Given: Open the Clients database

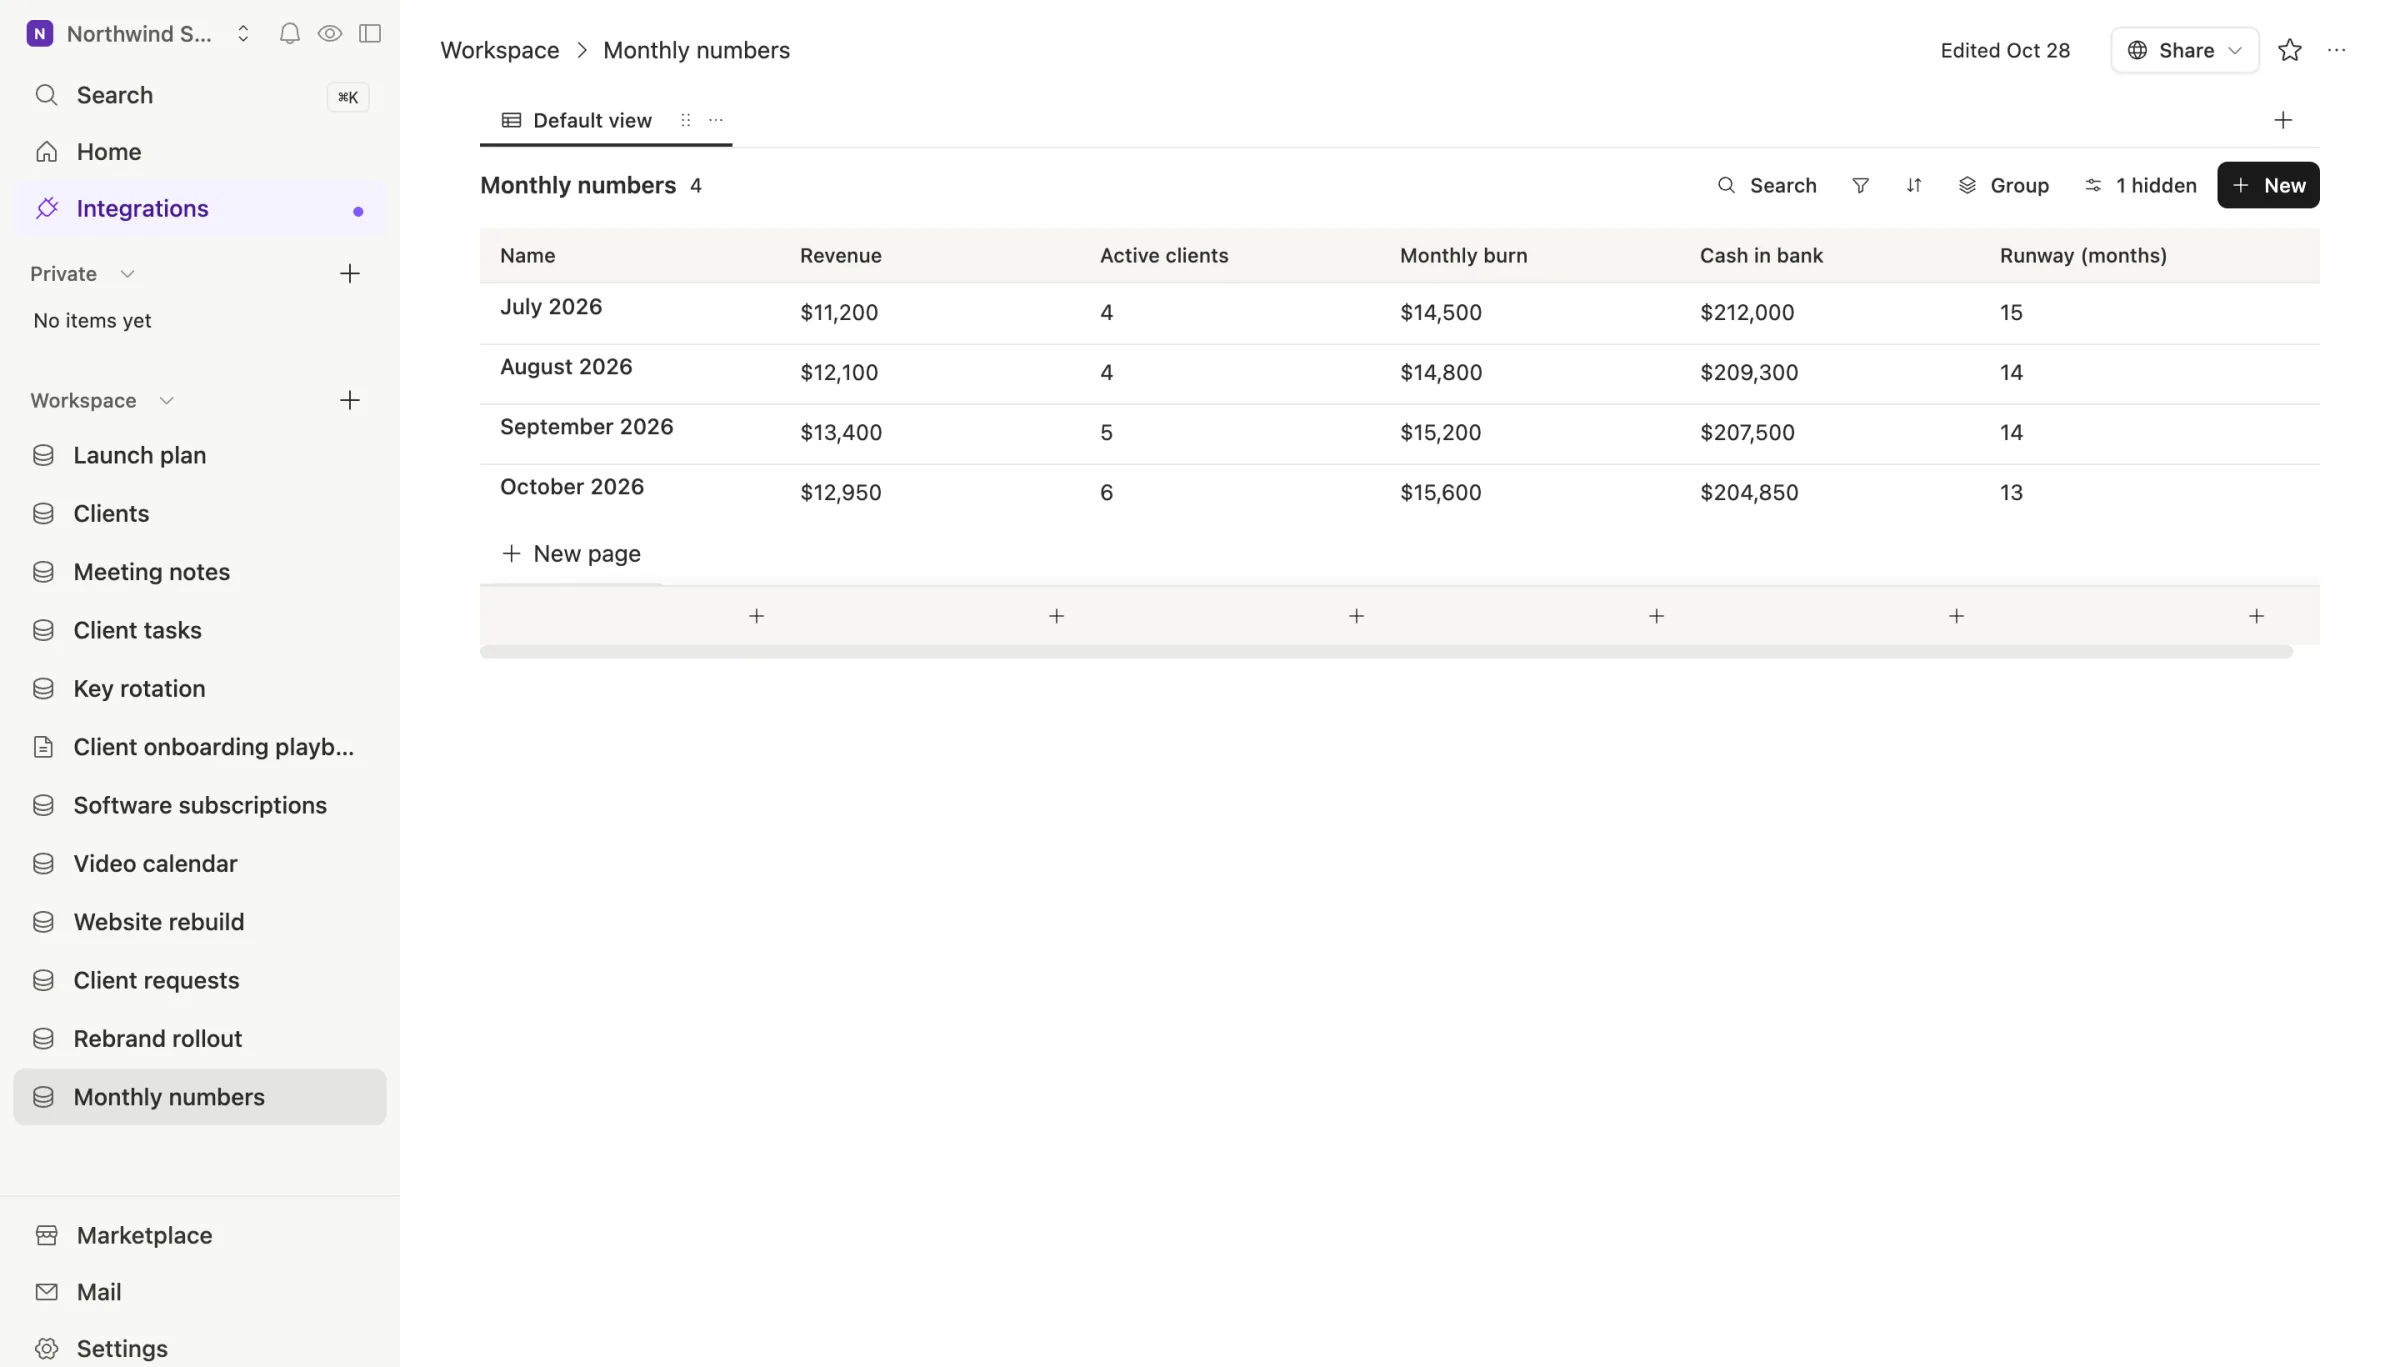Looking at the screenshot, I should (x=200, y=514).
